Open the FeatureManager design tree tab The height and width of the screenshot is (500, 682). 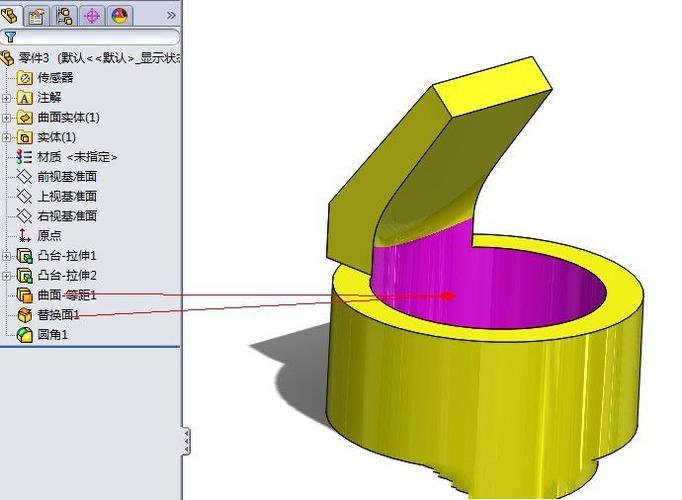pyautogui.click(x=9, y=16)
